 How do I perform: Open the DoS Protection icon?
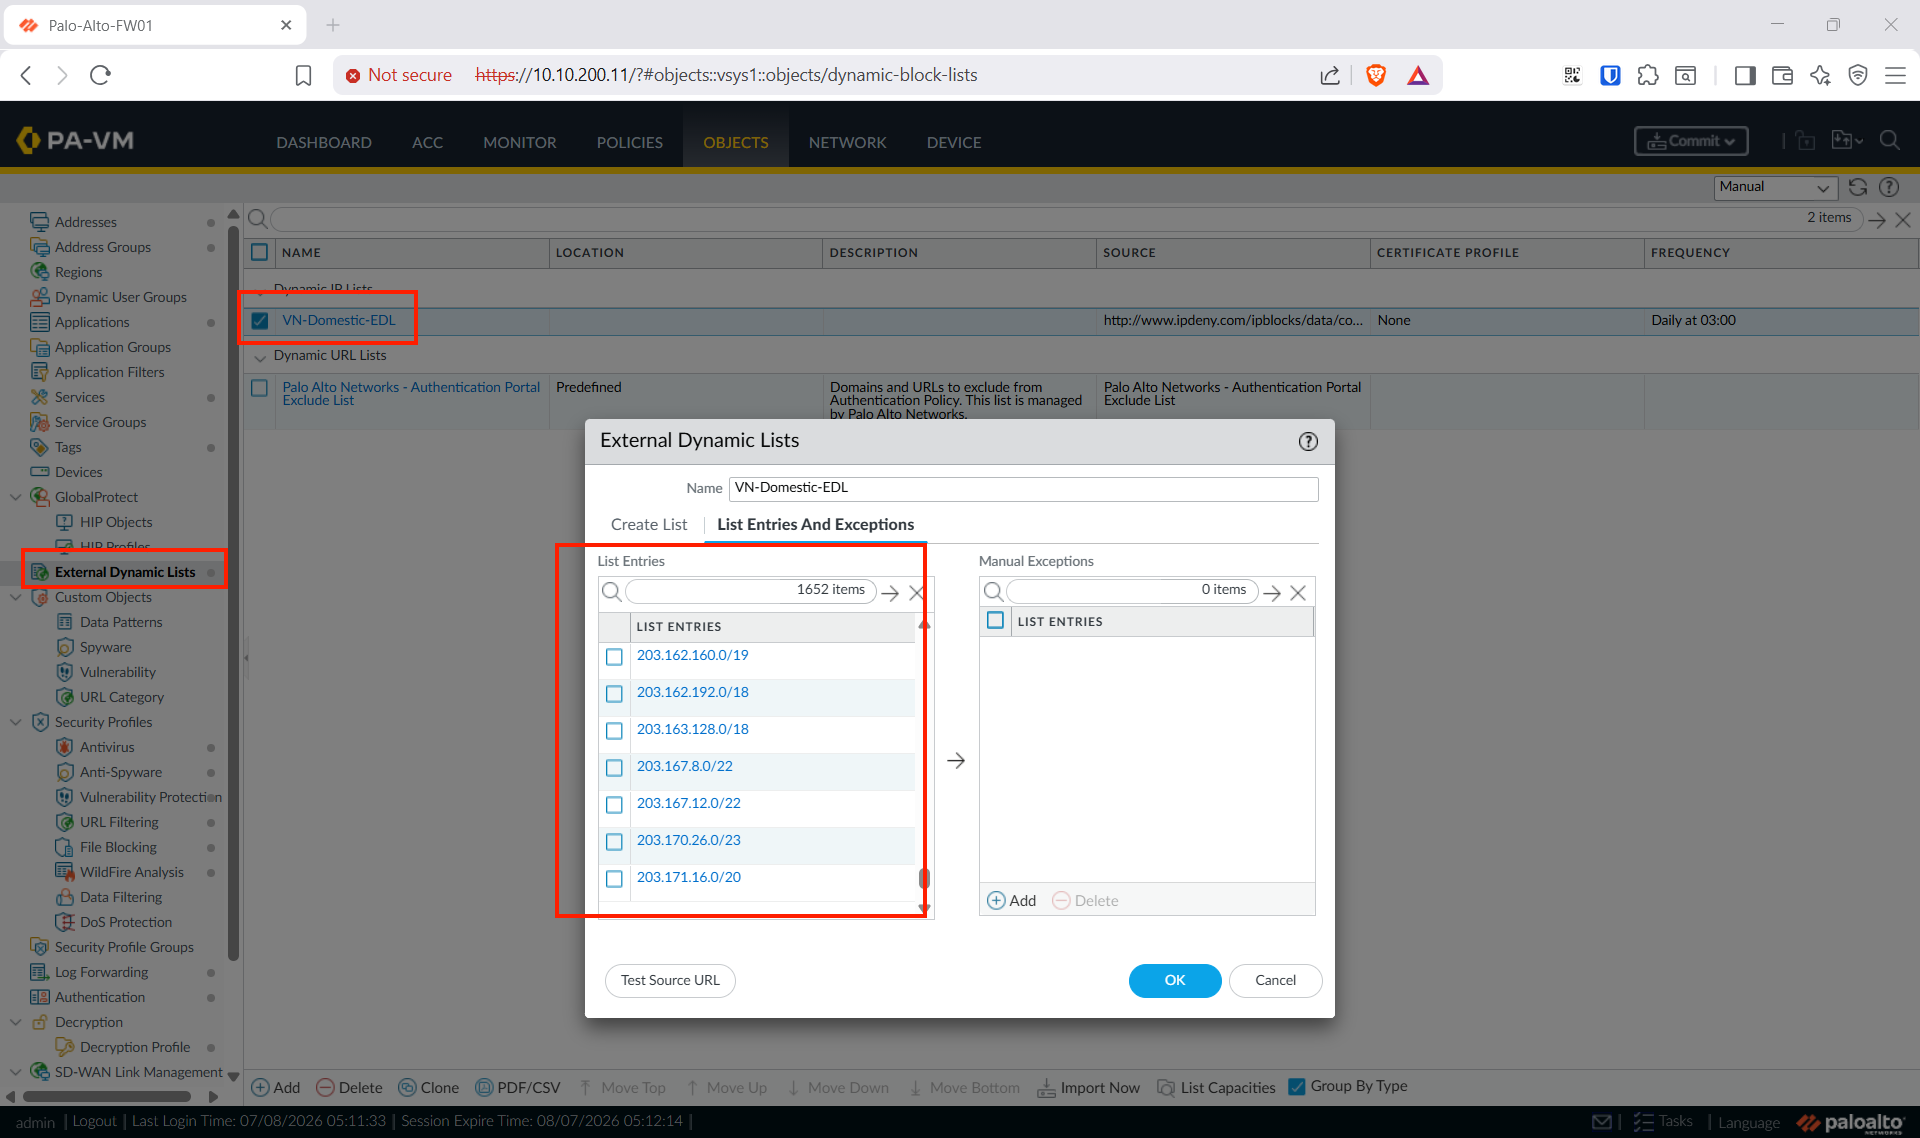(x=64, y=922)
